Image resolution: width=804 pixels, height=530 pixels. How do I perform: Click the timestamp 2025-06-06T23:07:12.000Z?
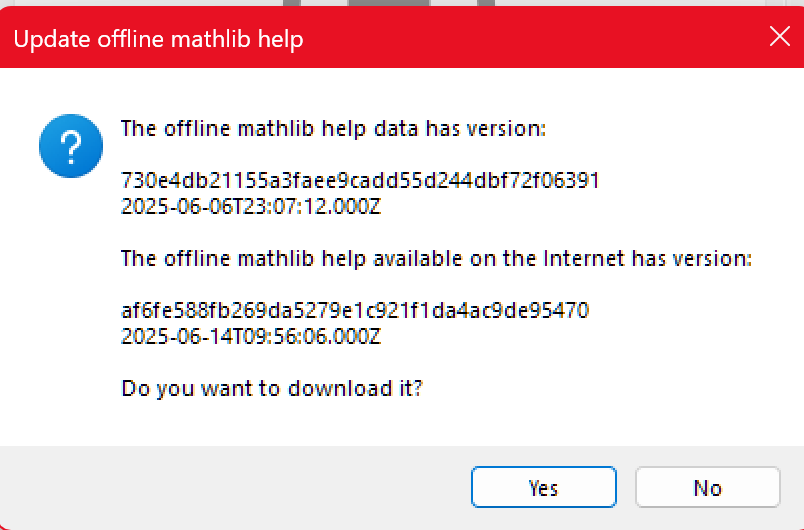point(251,207)
